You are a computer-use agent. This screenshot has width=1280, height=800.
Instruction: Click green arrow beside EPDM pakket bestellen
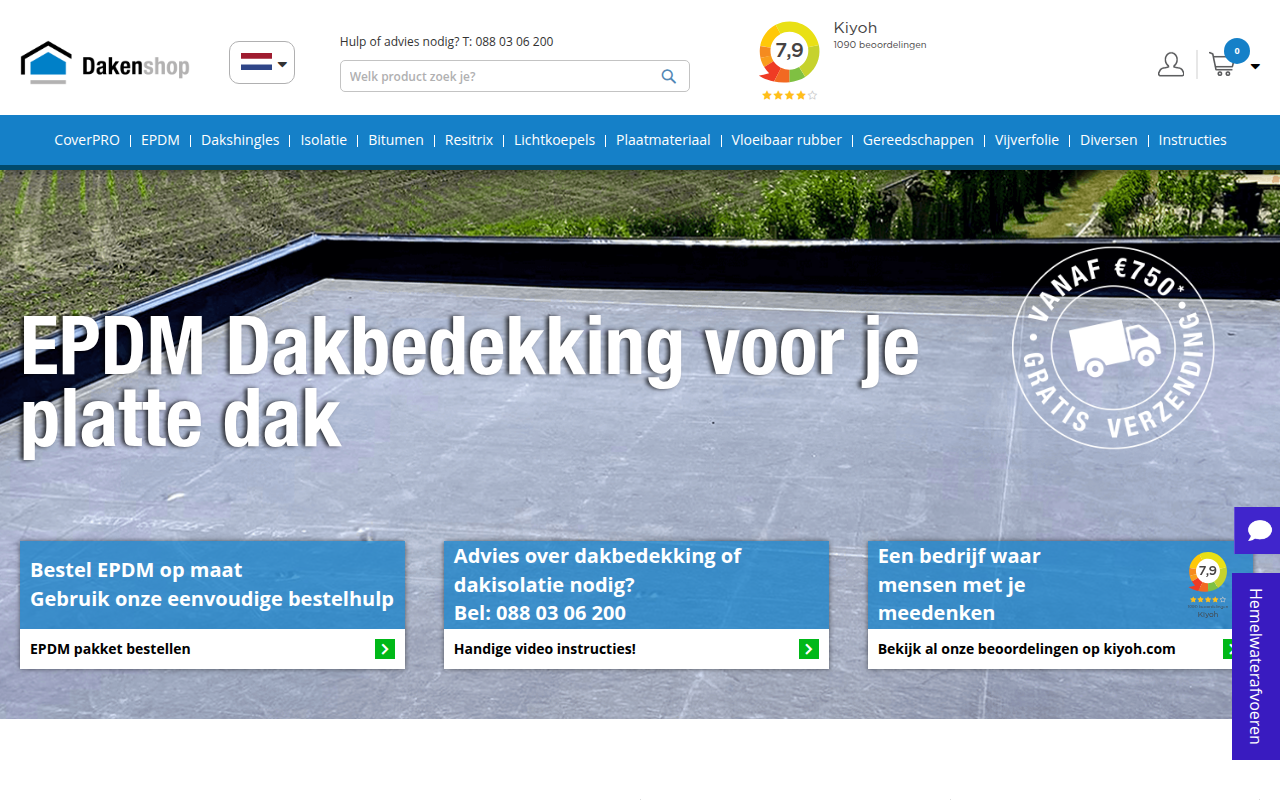pos(385,649)
